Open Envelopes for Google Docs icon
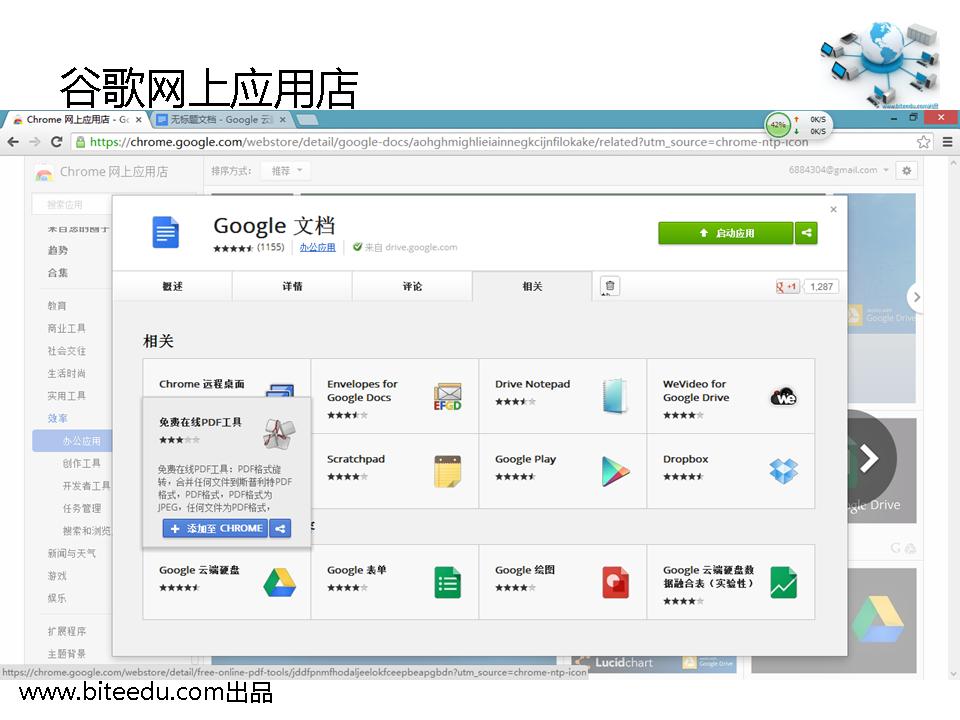Screen dimensions: 960x720 [448, 397]
